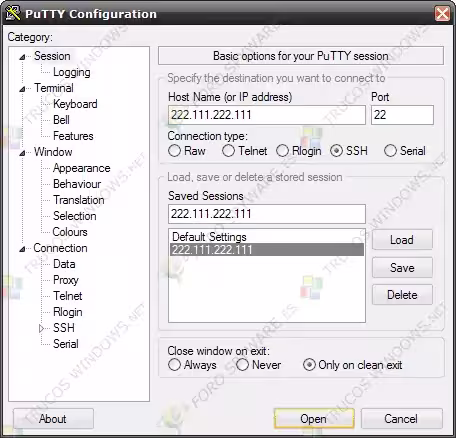456x438 pixels.
Task: Open the Proxy category
Action: (x=66, y=280)
